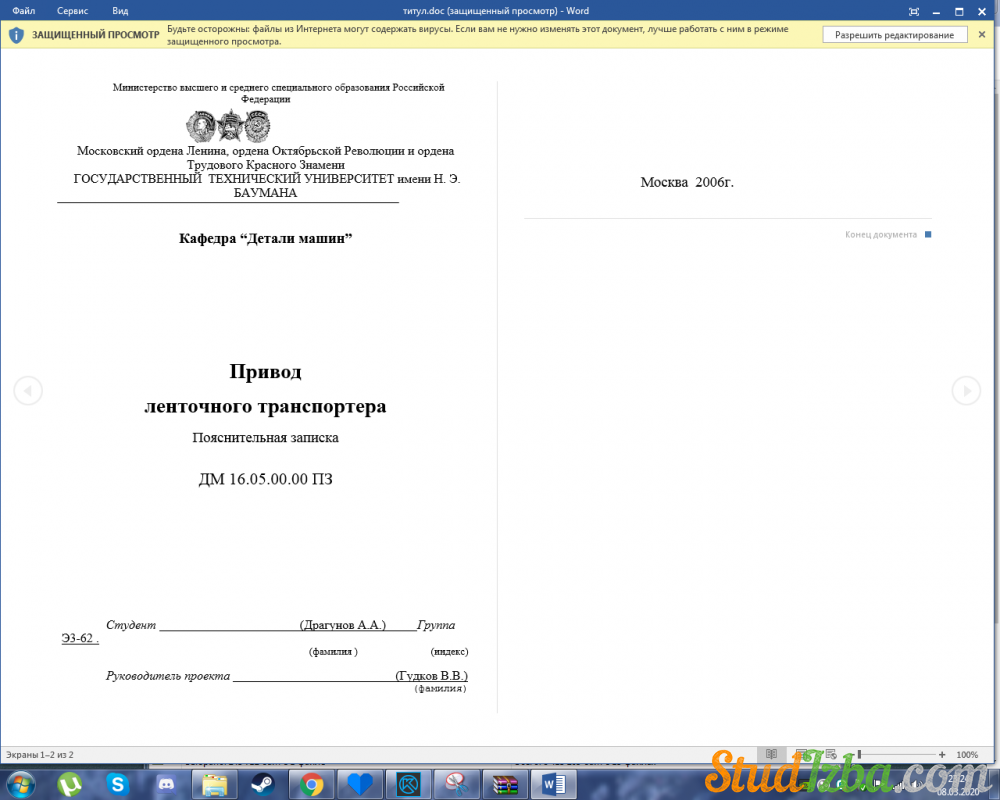Click group index Э3-62
The height and width of the screenshot is (800, 1000).
coord(78,638)
